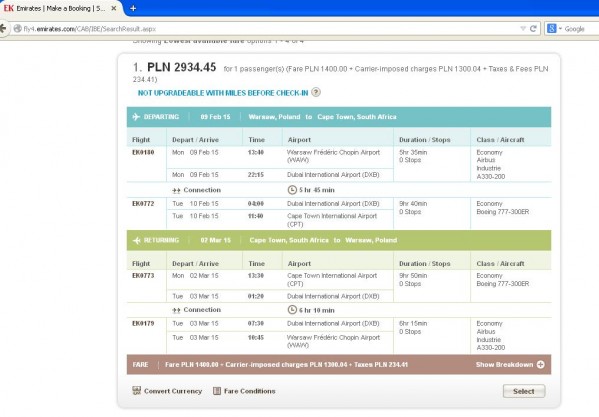
Task: Click the Show Breakdown plus icon
Action: pos(541,365)
